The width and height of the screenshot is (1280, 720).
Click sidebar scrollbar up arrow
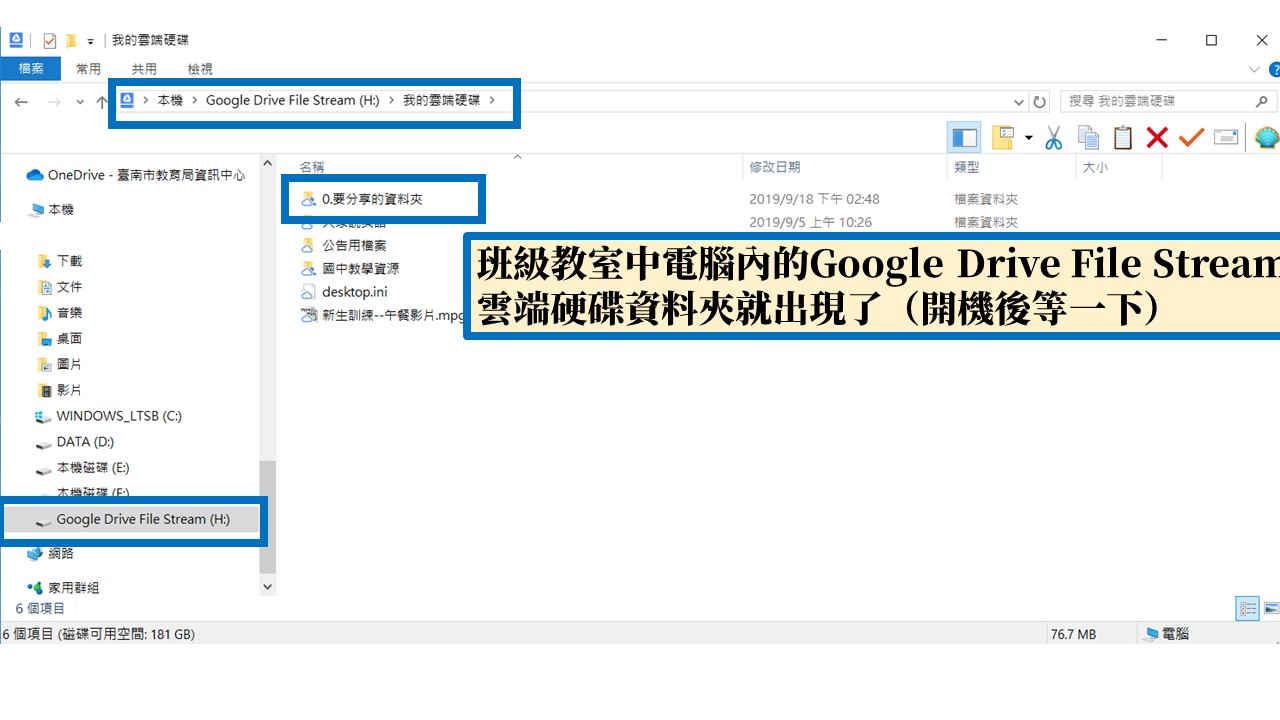(267, 164)
